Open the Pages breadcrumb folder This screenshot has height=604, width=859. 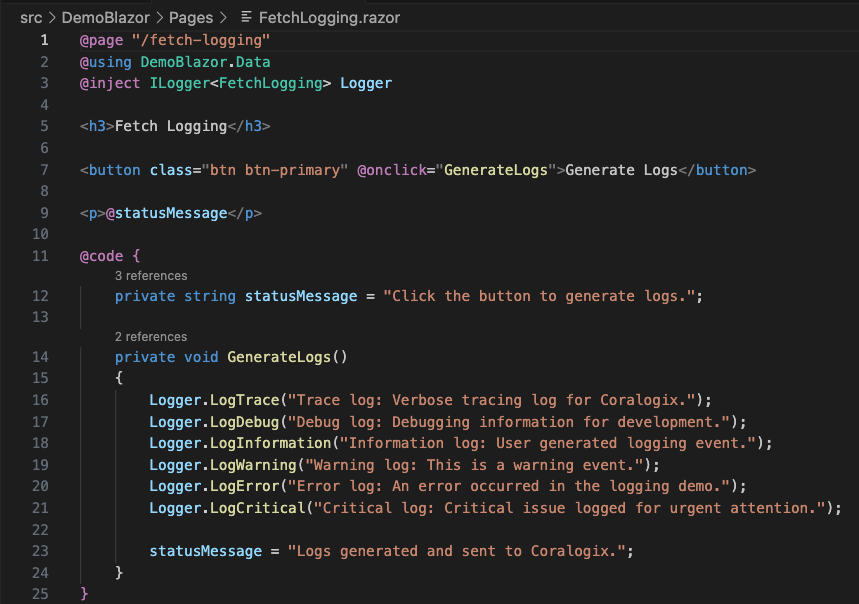pos(191,18)
